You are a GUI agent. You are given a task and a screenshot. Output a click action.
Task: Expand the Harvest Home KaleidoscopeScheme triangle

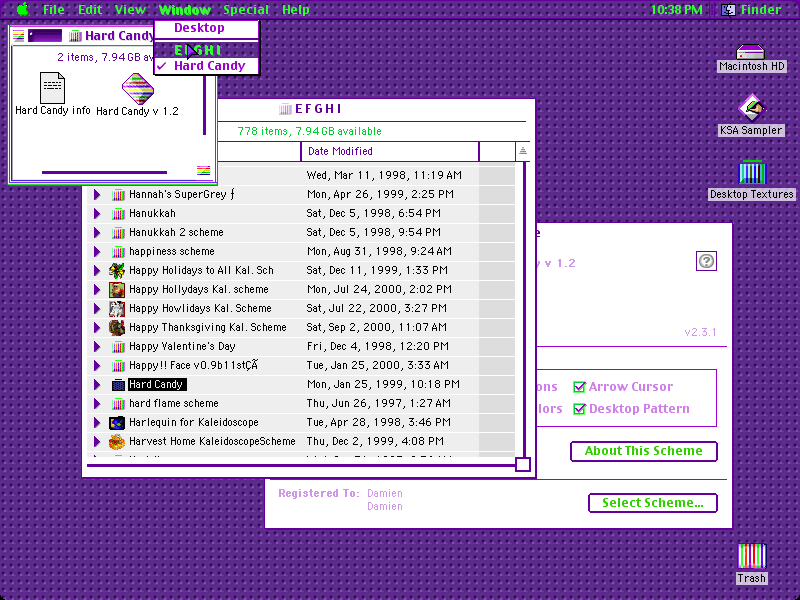97,441
